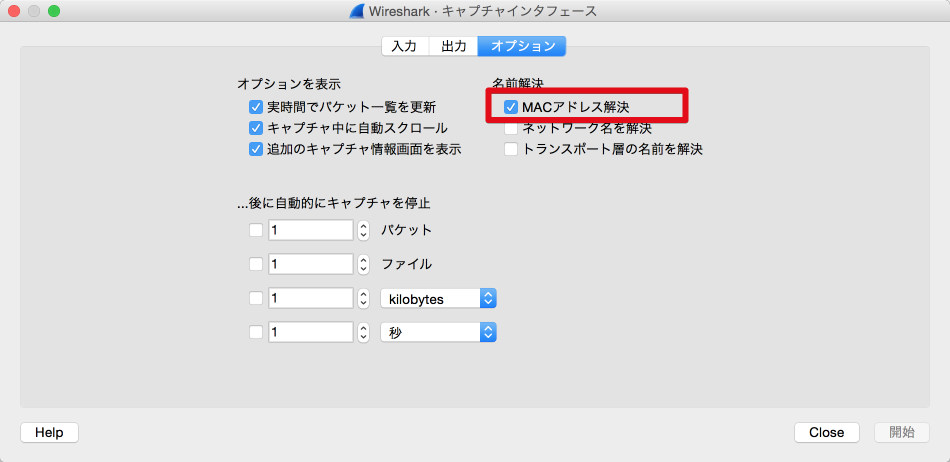This screenshot has height=462, width=950.
Task: Enable auto-stop after パケット checkbox
Action: pyautogui.click(x=256, y=230)
